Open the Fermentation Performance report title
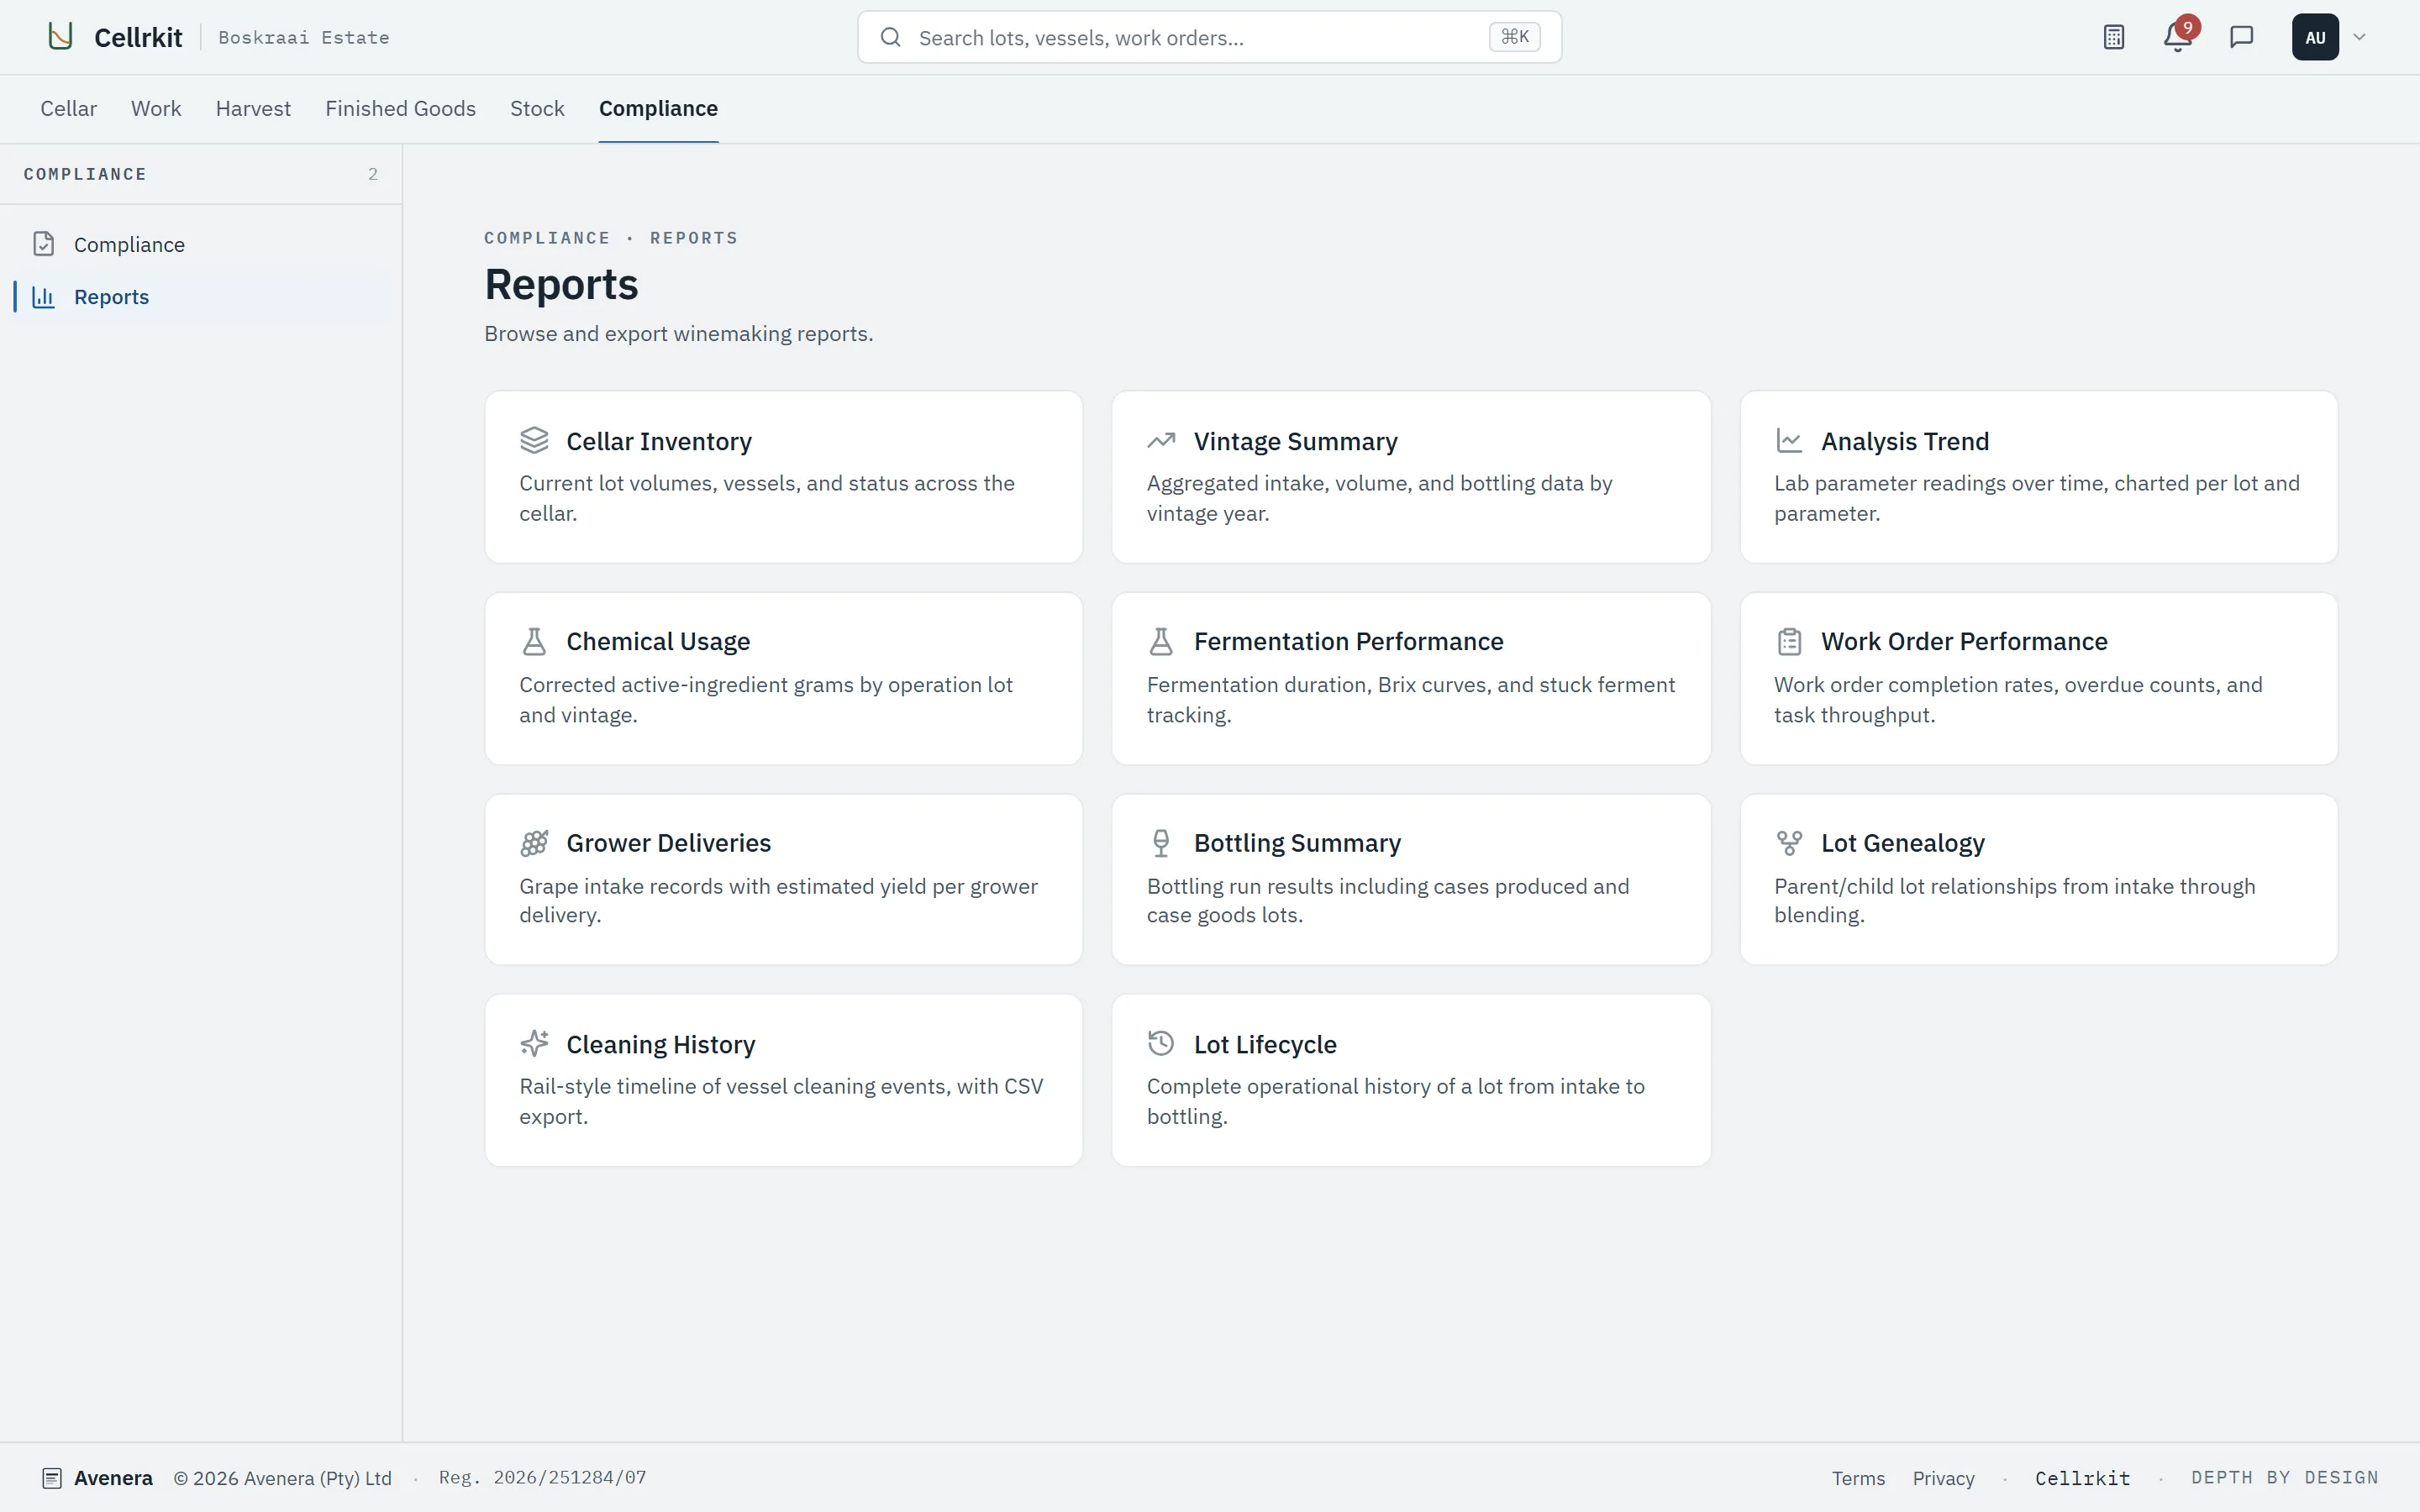Viewport: 2420px width, 1512px height. (x=1348, y=641)
